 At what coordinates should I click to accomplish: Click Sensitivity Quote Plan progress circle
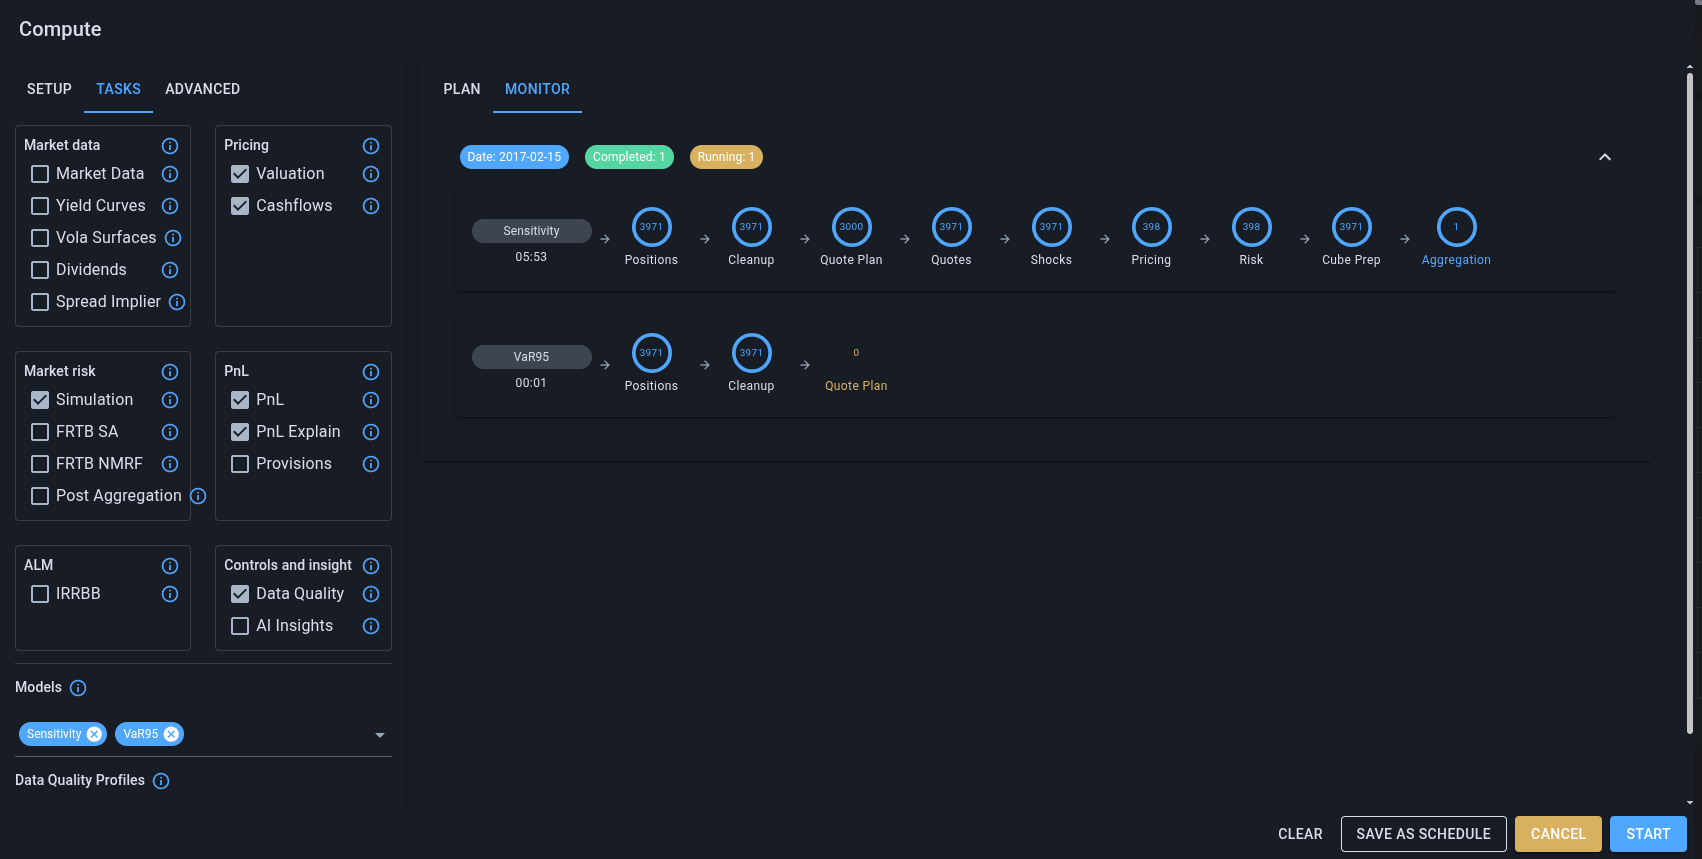[x=851, y=227]
